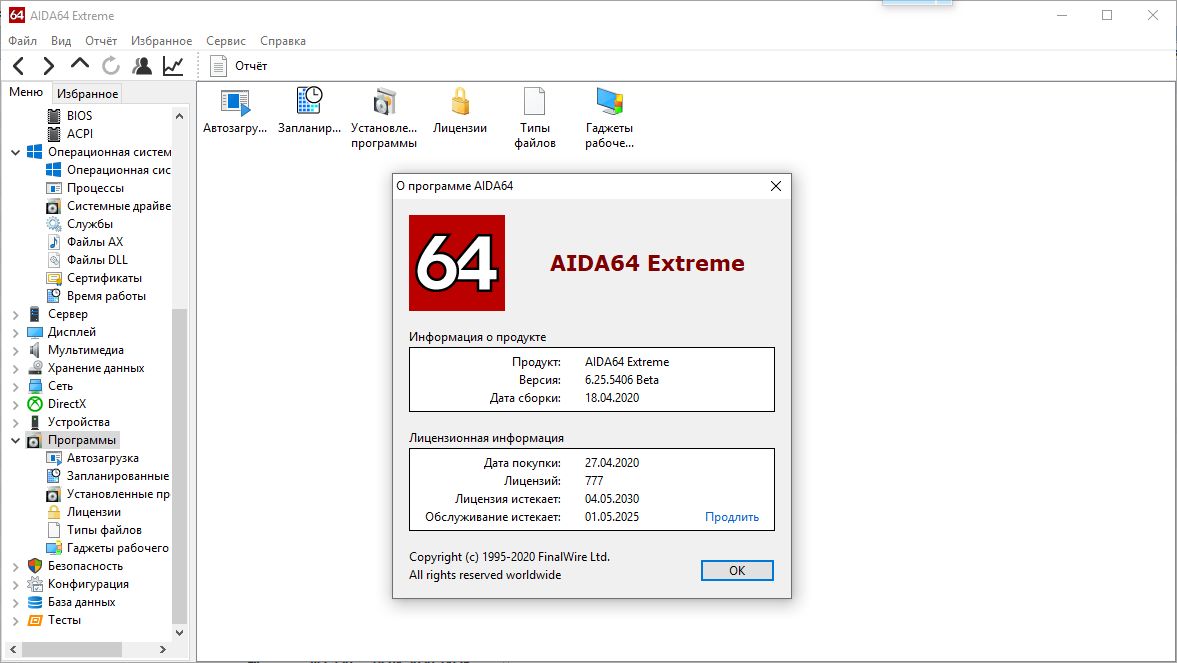1177x663 pixels.
Task: Click the version text 6.25.5406 Beta
Action: [622, 380]
